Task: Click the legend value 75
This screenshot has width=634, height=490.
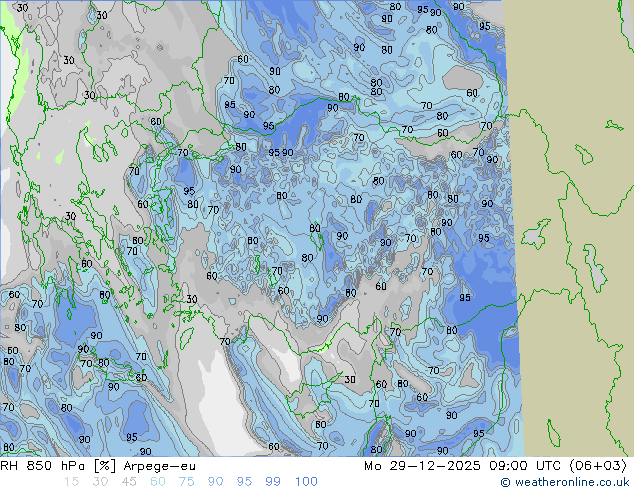Action: point(186,482)
